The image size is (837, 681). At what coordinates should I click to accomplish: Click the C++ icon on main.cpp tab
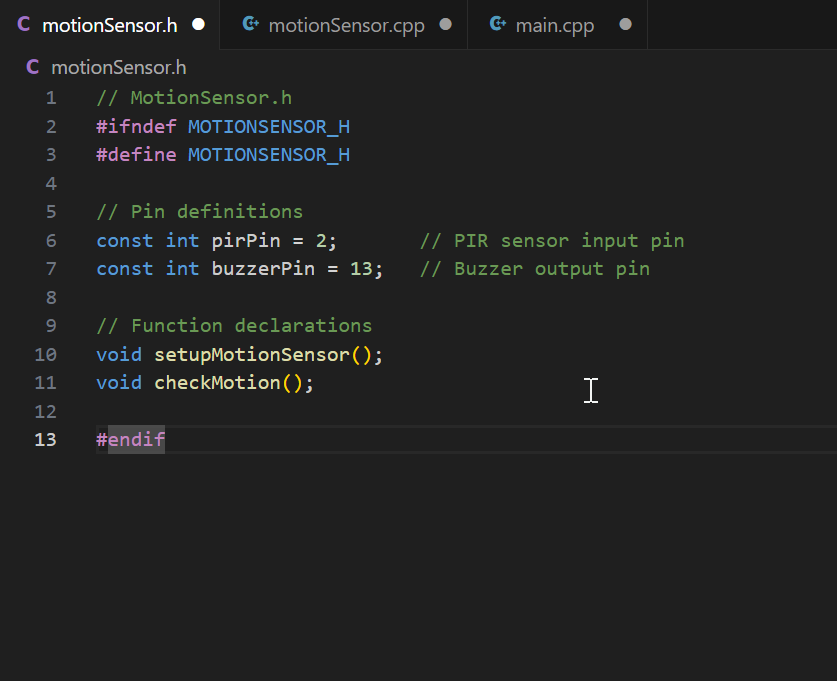coord(497,24)
